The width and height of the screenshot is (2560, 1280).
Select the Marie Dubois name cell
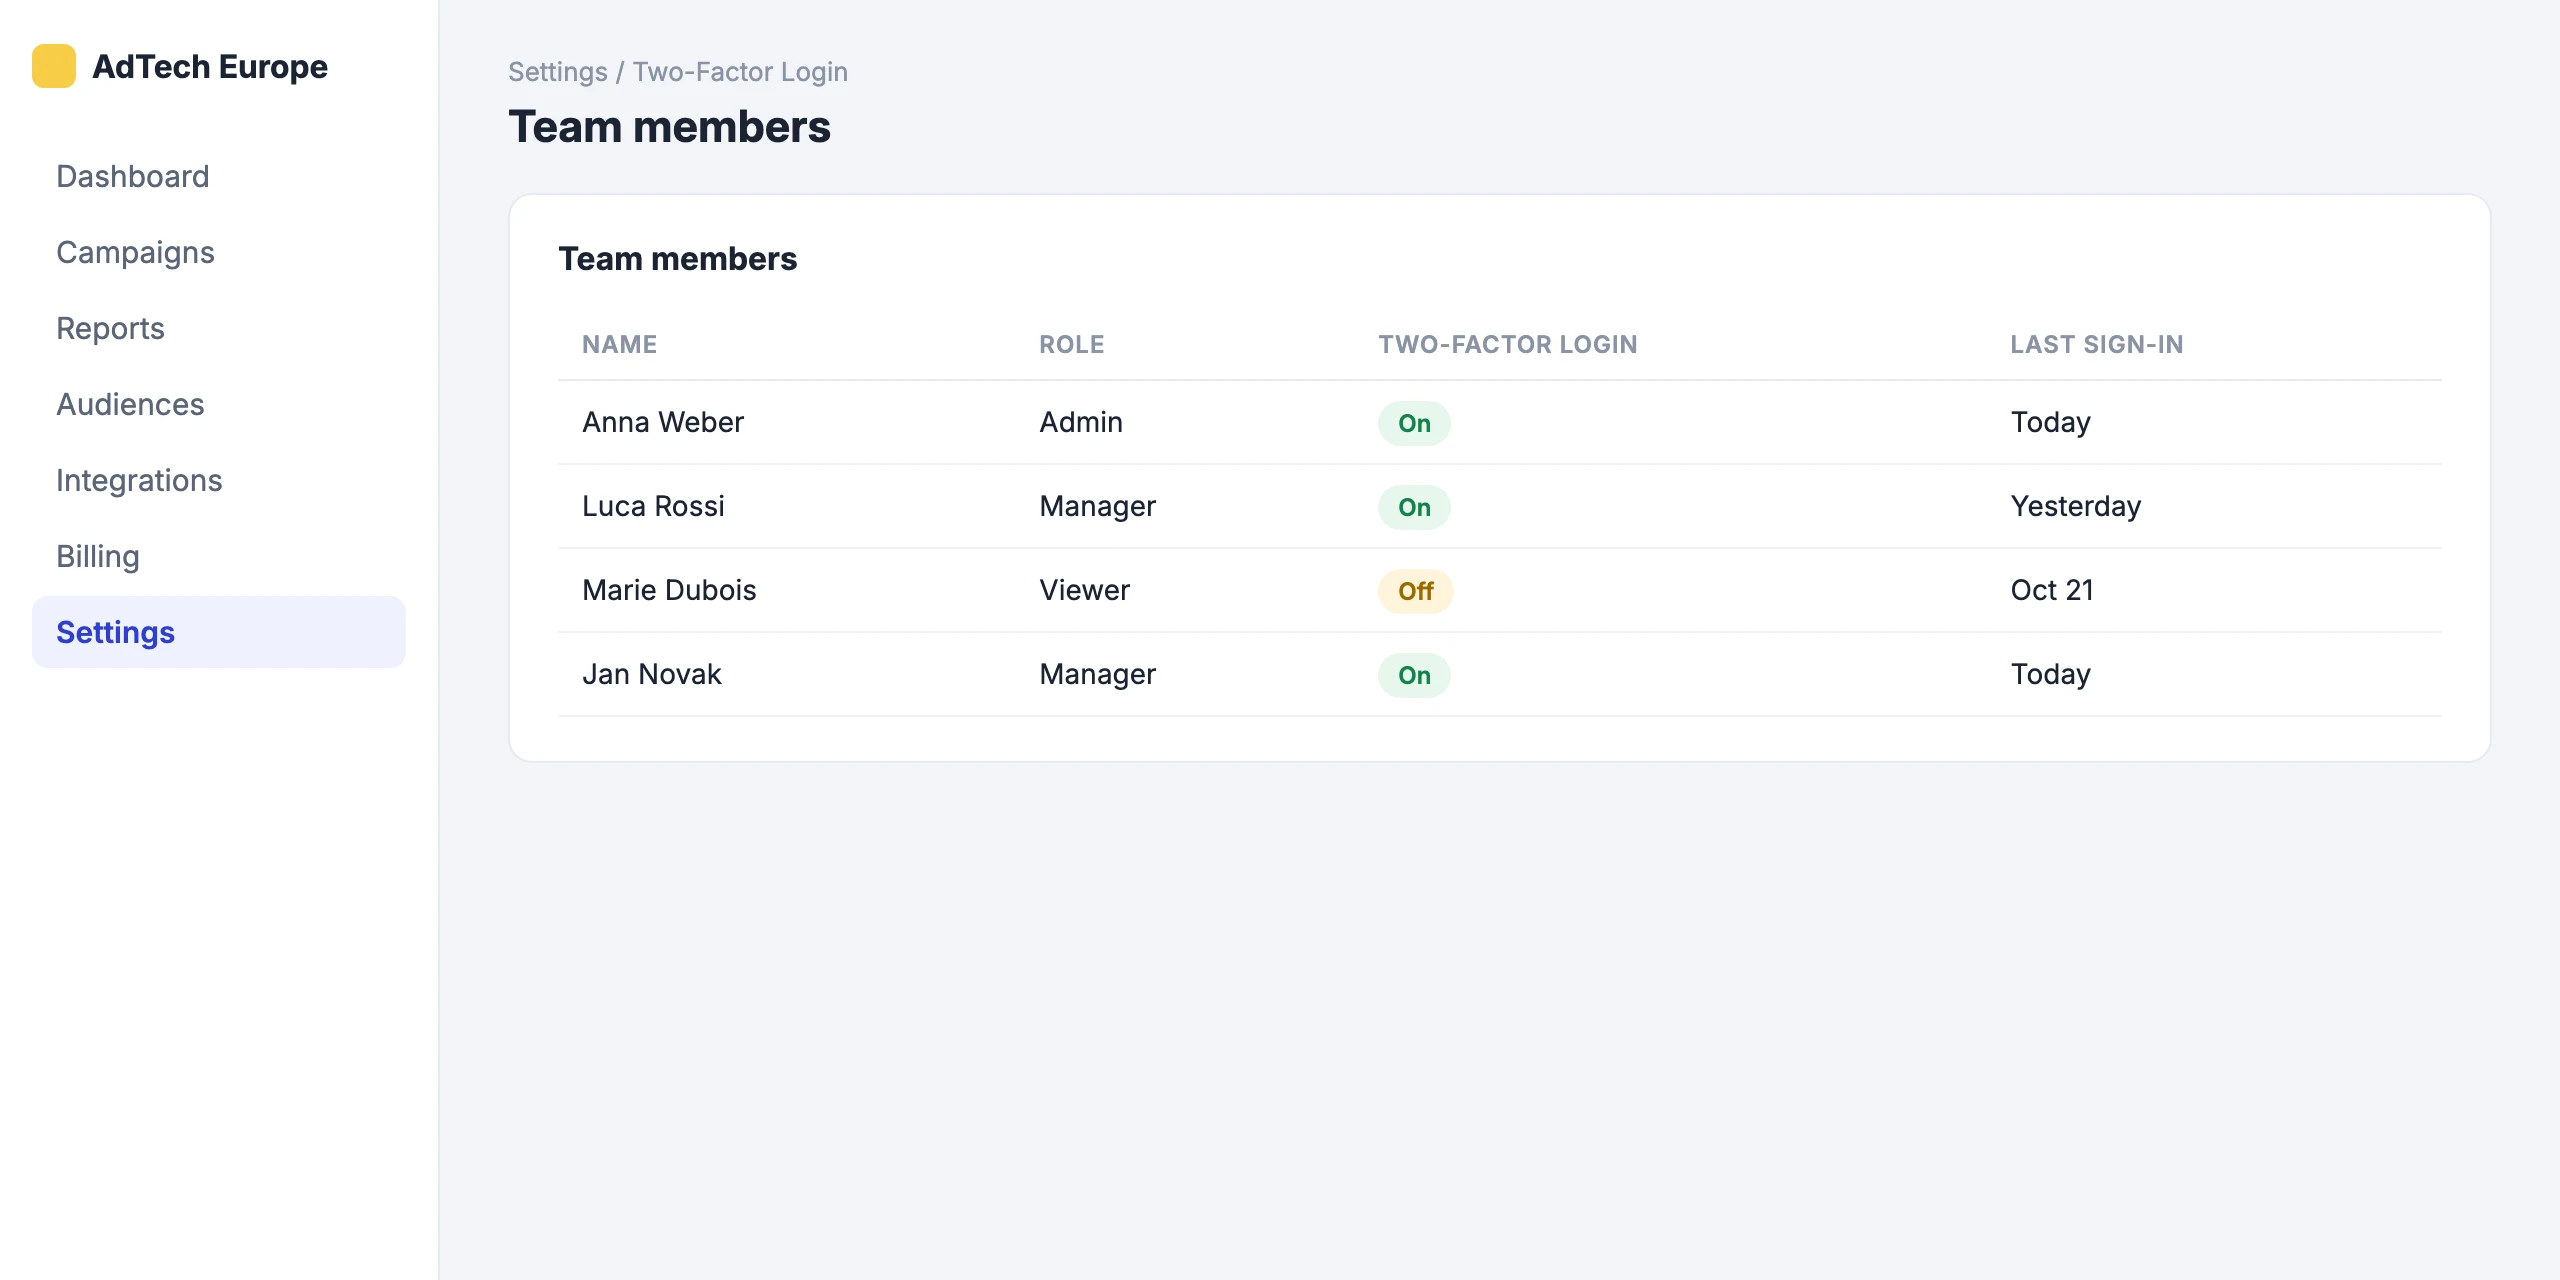[669, 590]
